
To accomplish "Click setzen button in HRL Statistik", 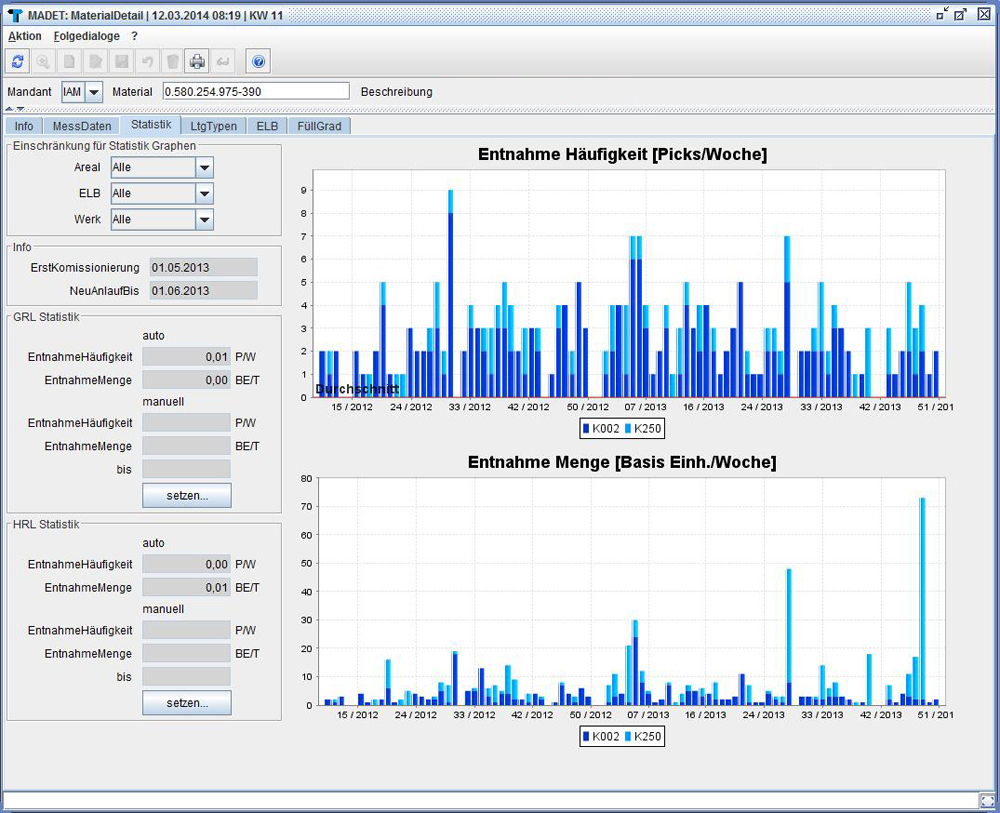I will tap(187, 703).
